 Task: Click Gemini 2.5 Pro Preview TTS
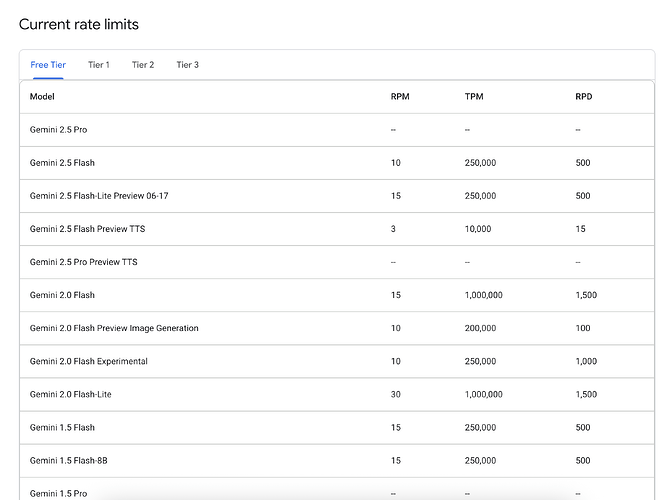pyautogui.click(x=83, y=262)
